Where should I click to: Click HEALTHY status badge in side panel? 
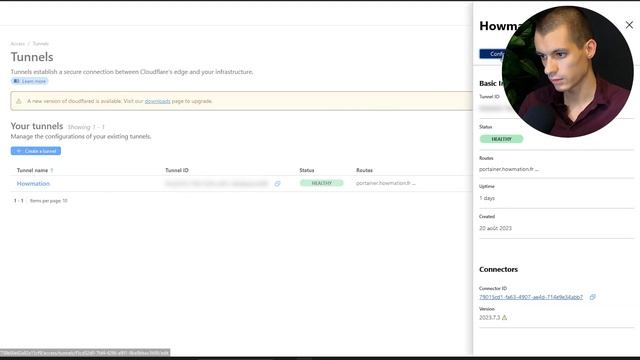tap(501, 139)
